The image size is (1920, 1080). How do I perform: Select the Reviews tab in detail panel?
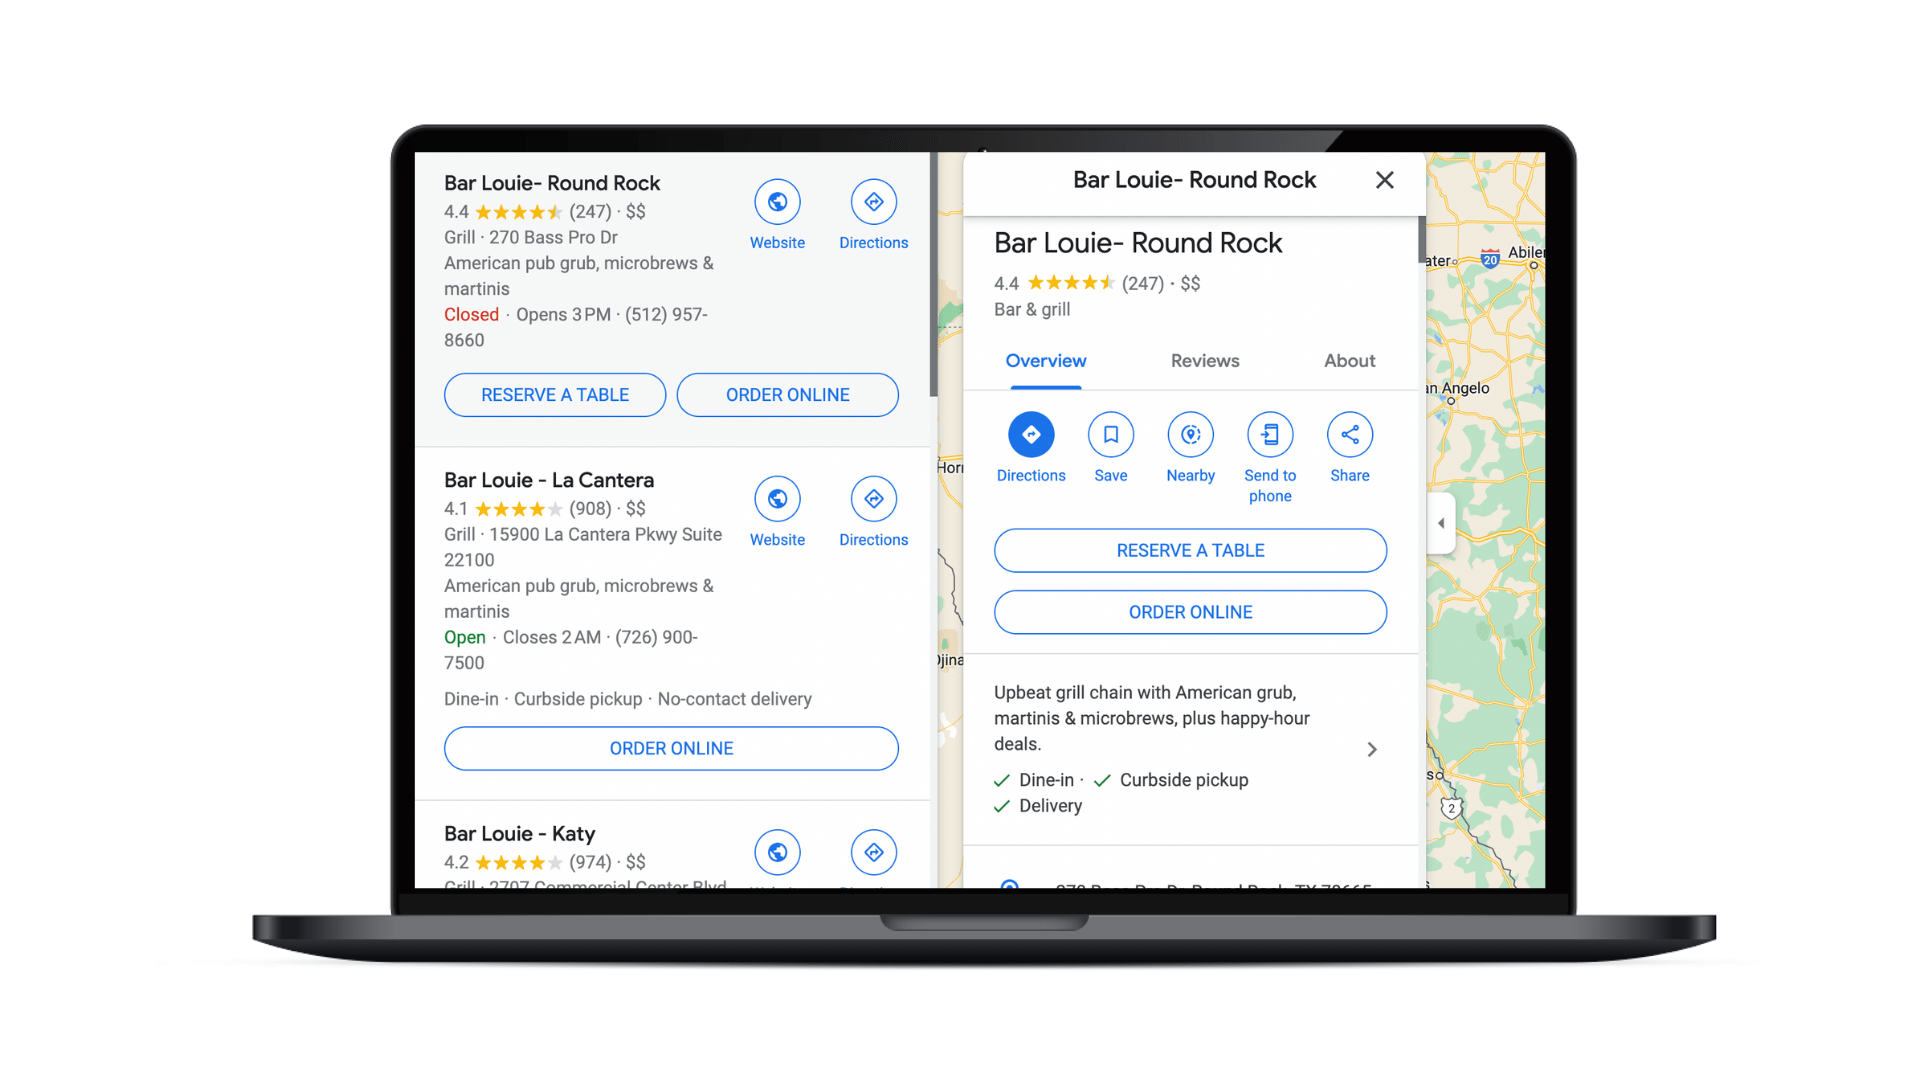point(1203,360)
